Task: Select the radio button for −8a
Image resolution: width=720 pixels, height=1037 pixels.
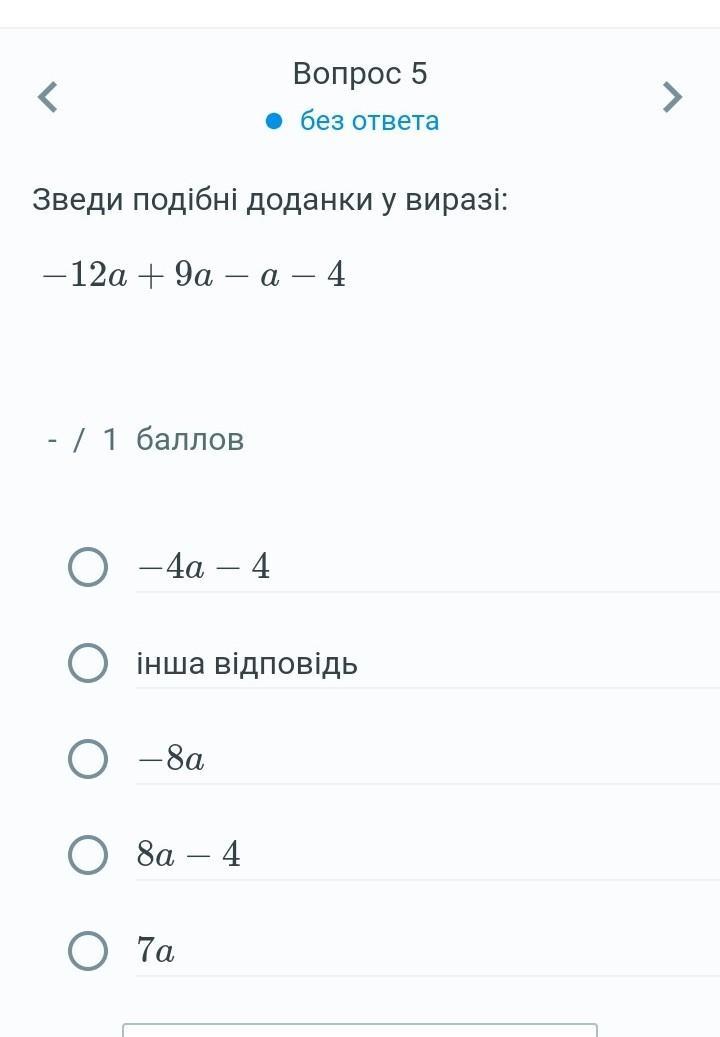Action: (88, 760)
